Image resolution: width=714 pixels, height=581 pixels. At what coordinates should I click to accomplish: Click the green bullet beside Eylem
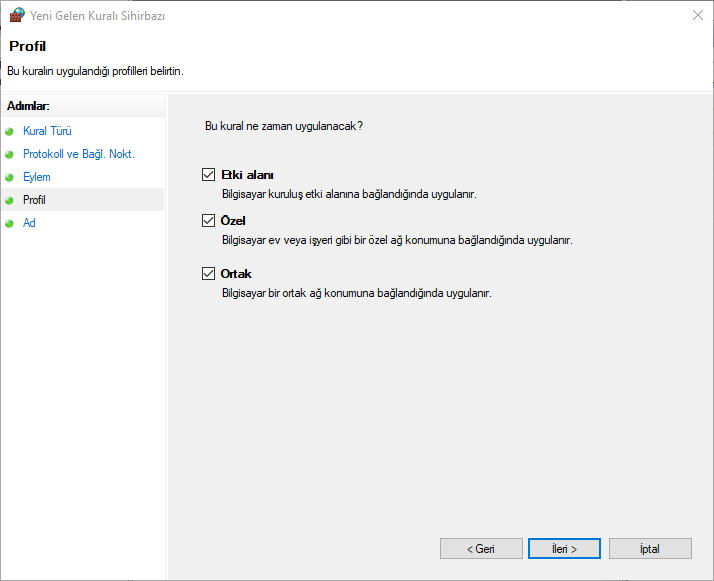[10, 177]
